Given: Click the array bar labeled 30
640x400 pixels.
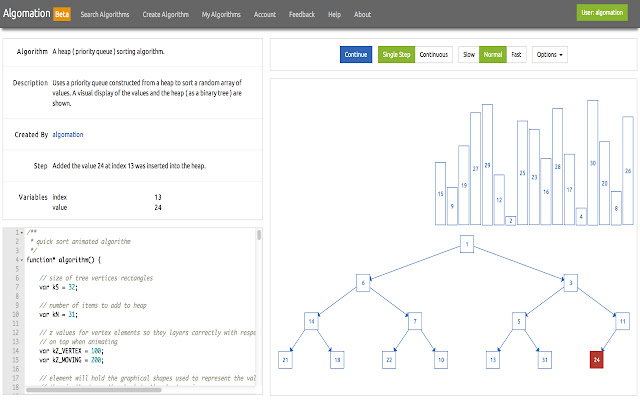Looking at the screenshot, I should coord(592,160).
